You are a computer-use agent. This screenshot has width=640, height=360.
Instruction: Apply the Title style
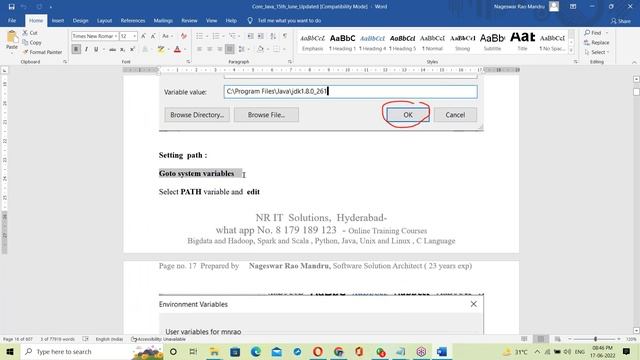522,42
